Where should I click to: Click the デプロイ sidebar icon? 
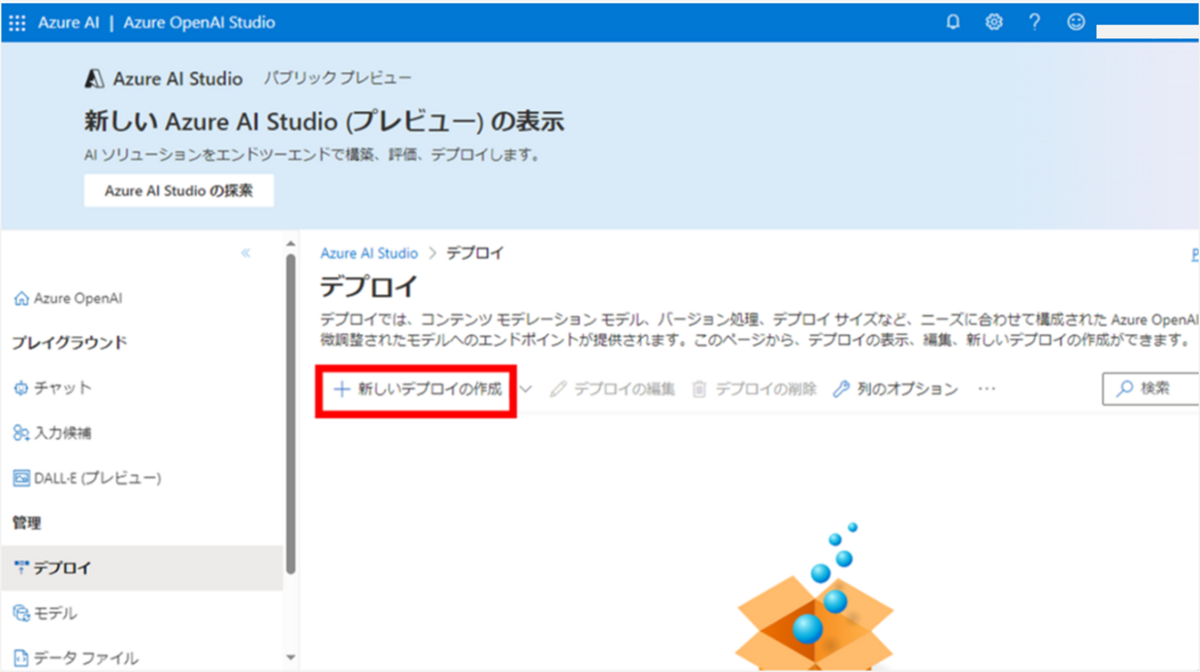coord(21,568)
